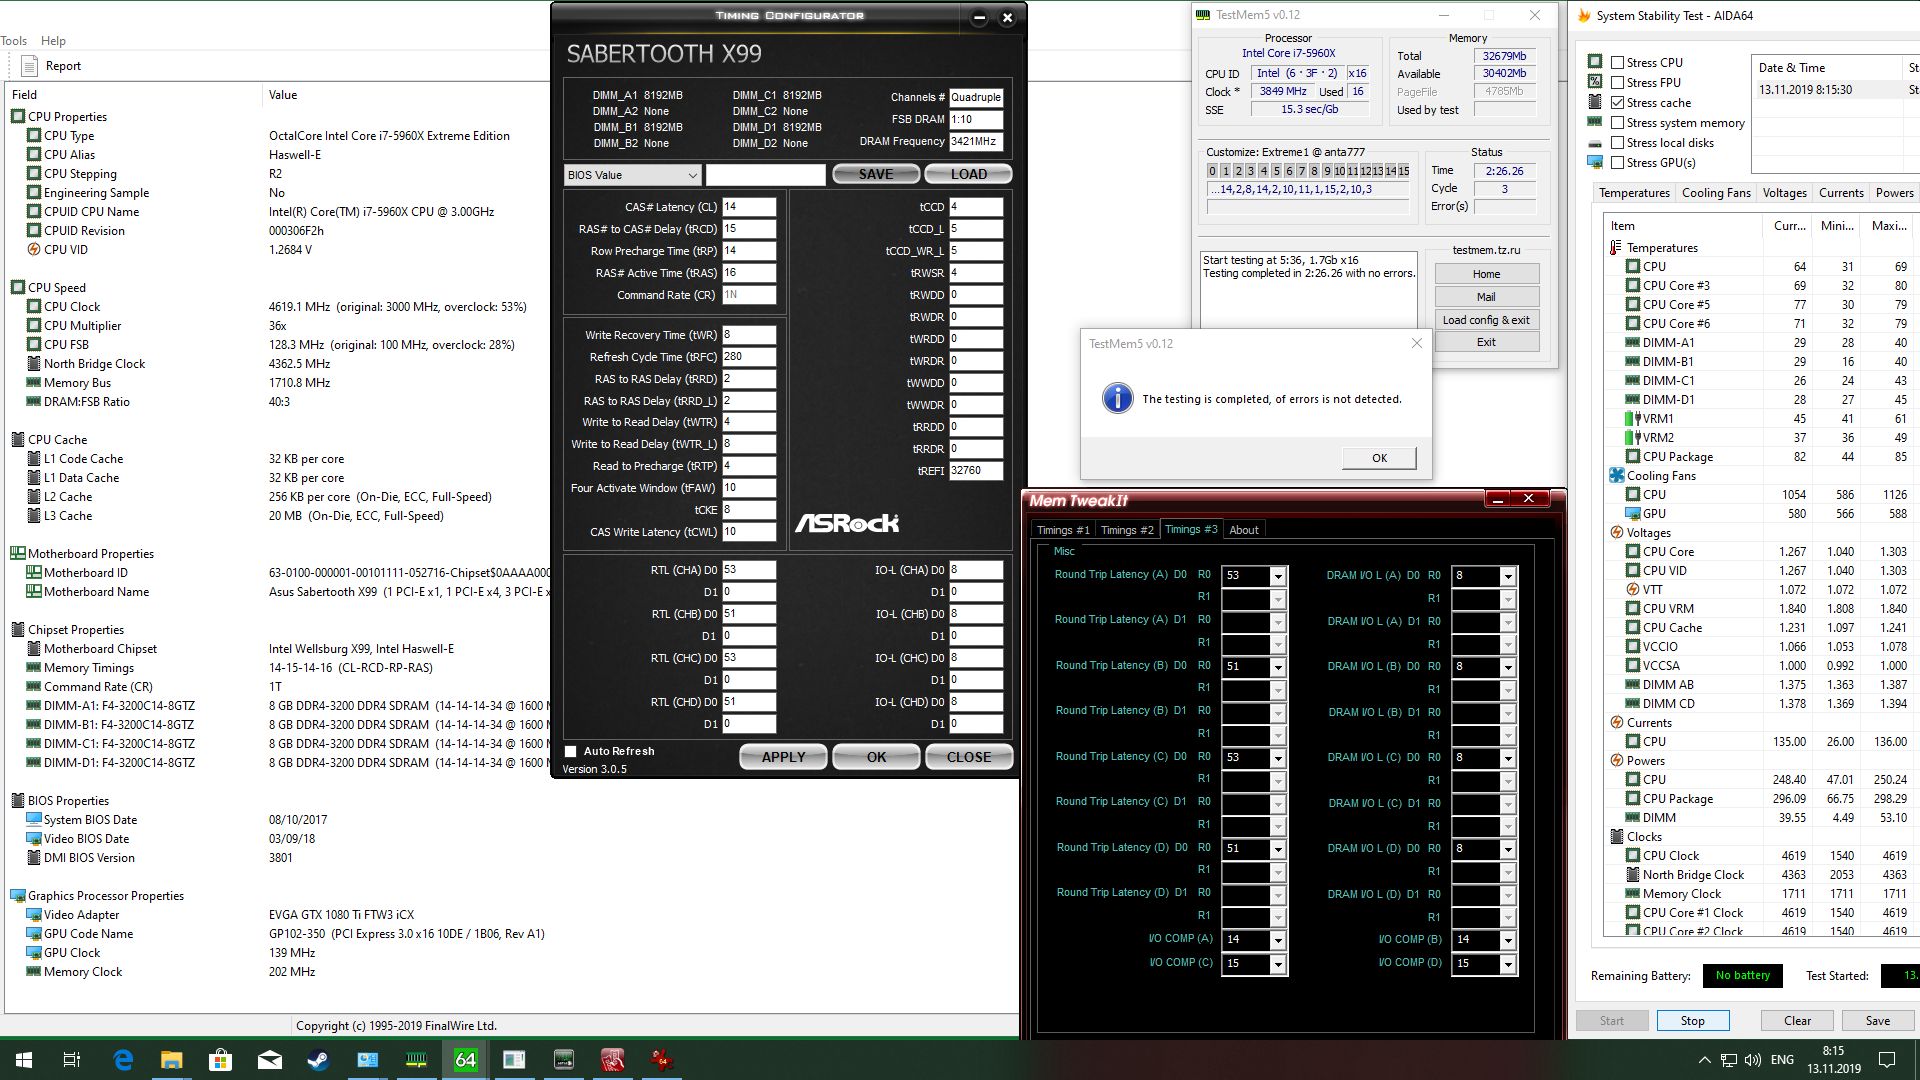The image size is (1920, 1080).
Task: Click the File Explorer taskbar icon
Action: 172,1060
